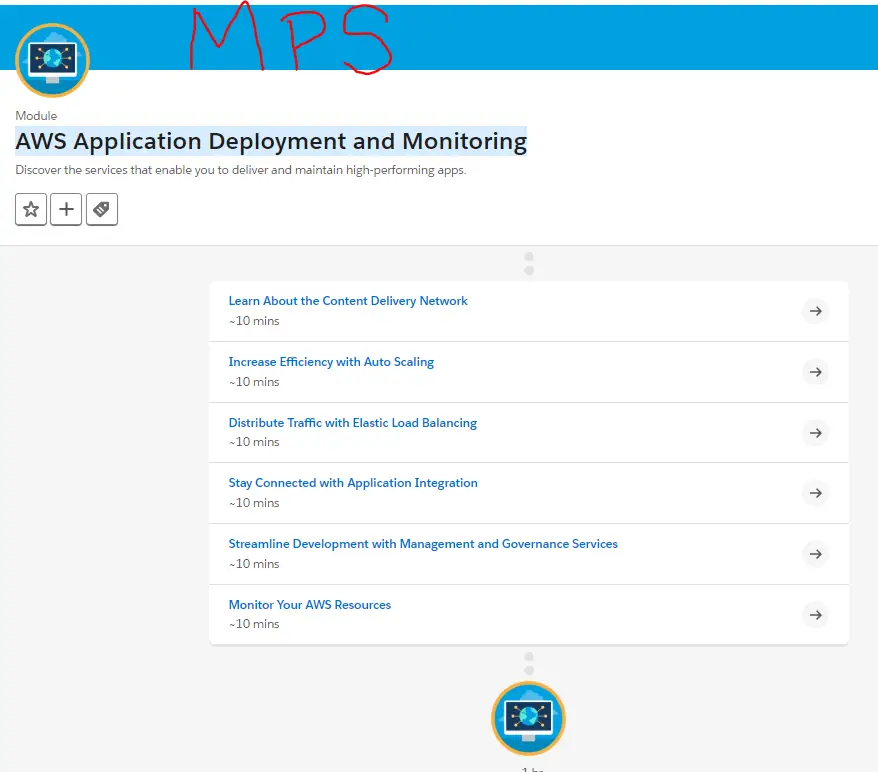The width and height of the screenshot is (878, 772).
Task: Click the arrow next to Increase Efficiency with Auto Scaling
Action: (815, 372)
